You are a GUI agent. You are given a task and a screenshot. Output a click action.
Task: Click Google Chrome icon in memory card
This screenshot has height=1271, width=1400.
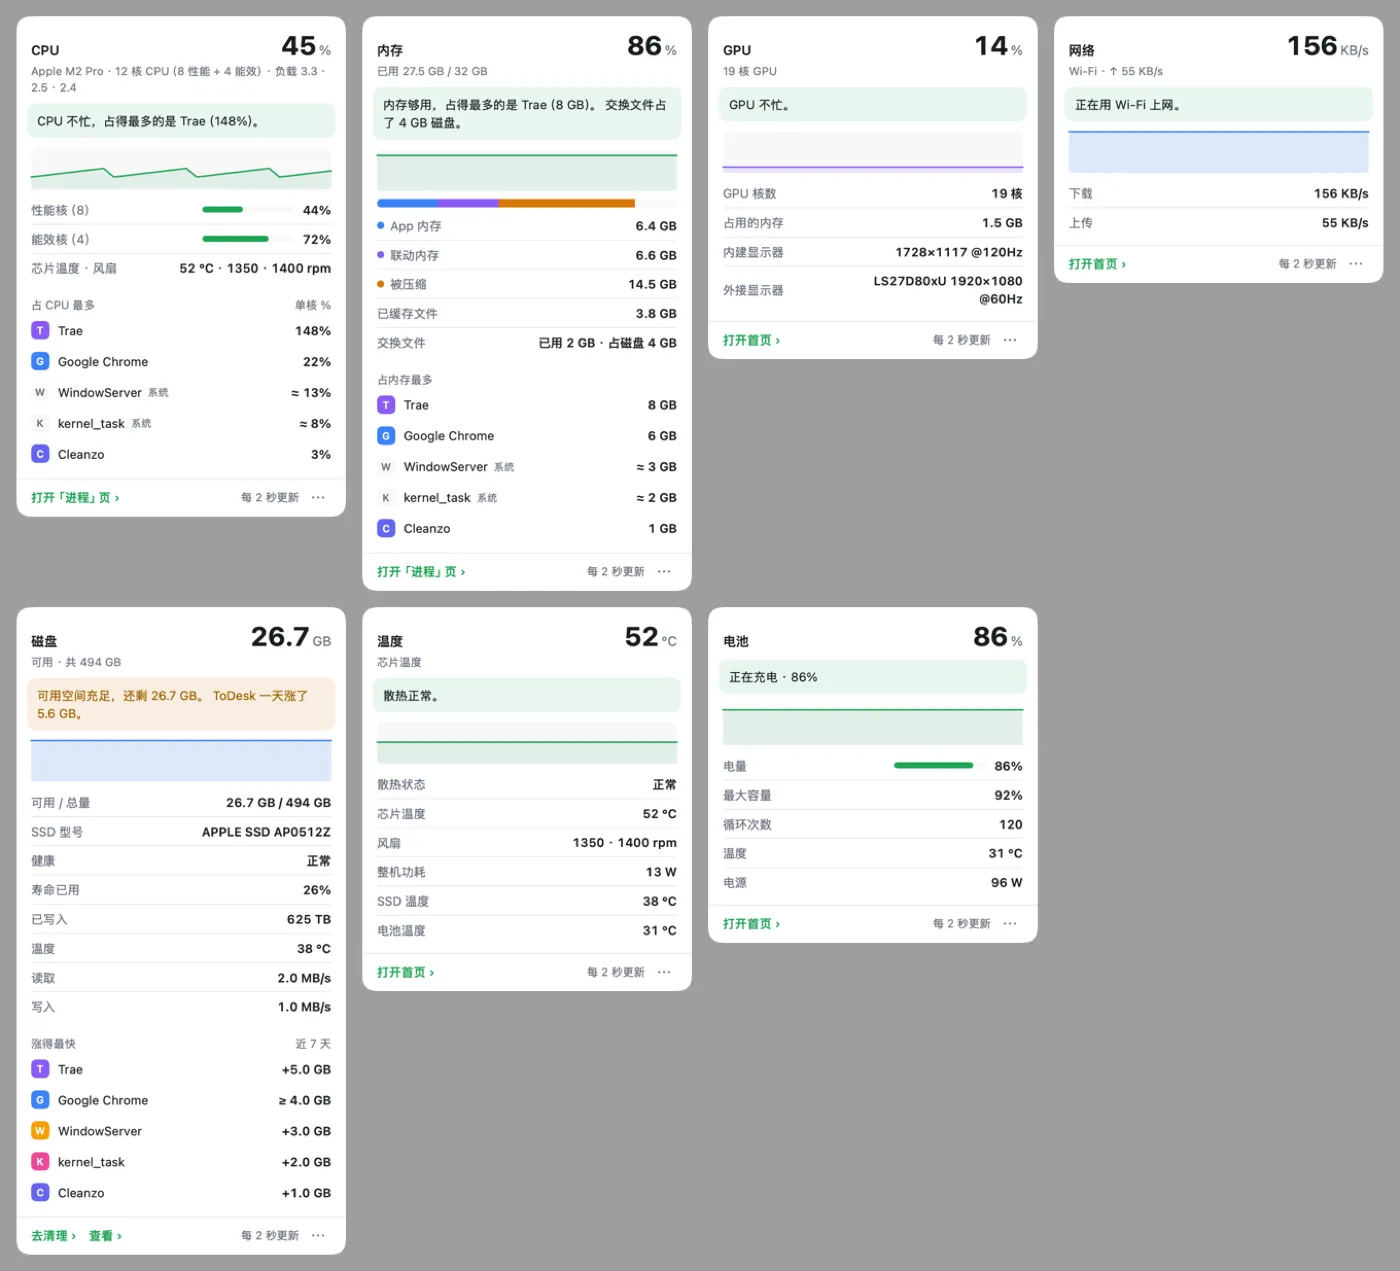point(386,436)
